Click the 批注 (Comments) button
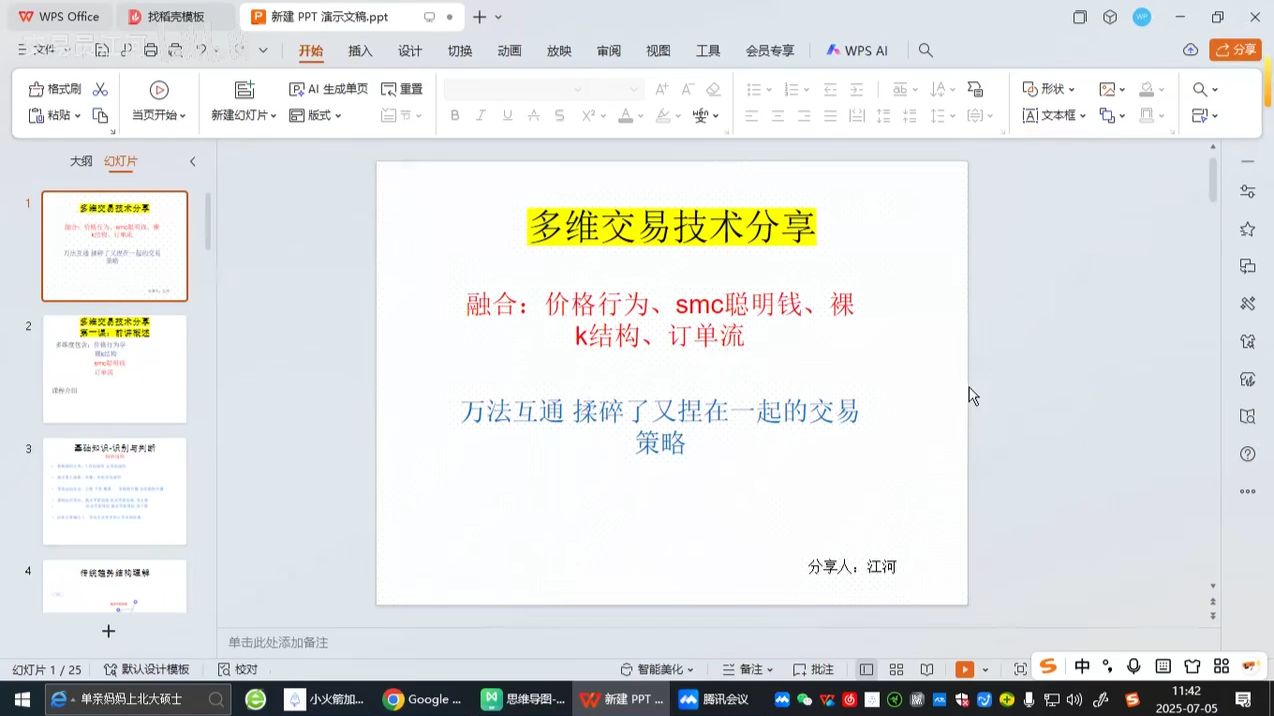Screen dimensions: 1274x716 point(814,669)
